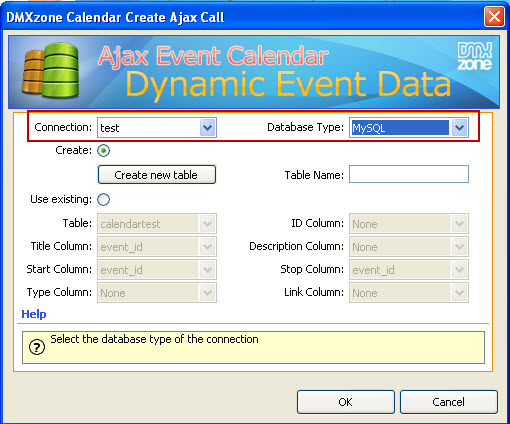
Task: Click into the Table Name field
Action: point(409,174)
